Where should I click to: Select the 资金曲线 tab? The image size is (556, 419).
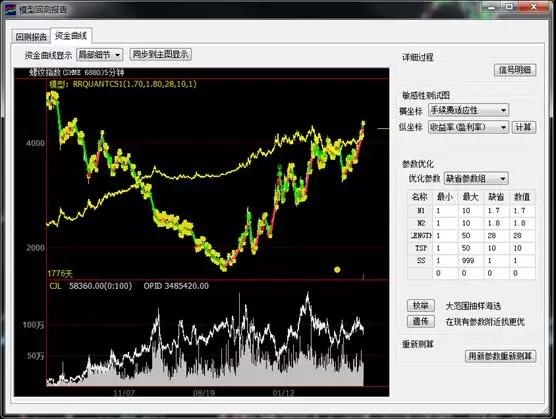click(71, 35)
